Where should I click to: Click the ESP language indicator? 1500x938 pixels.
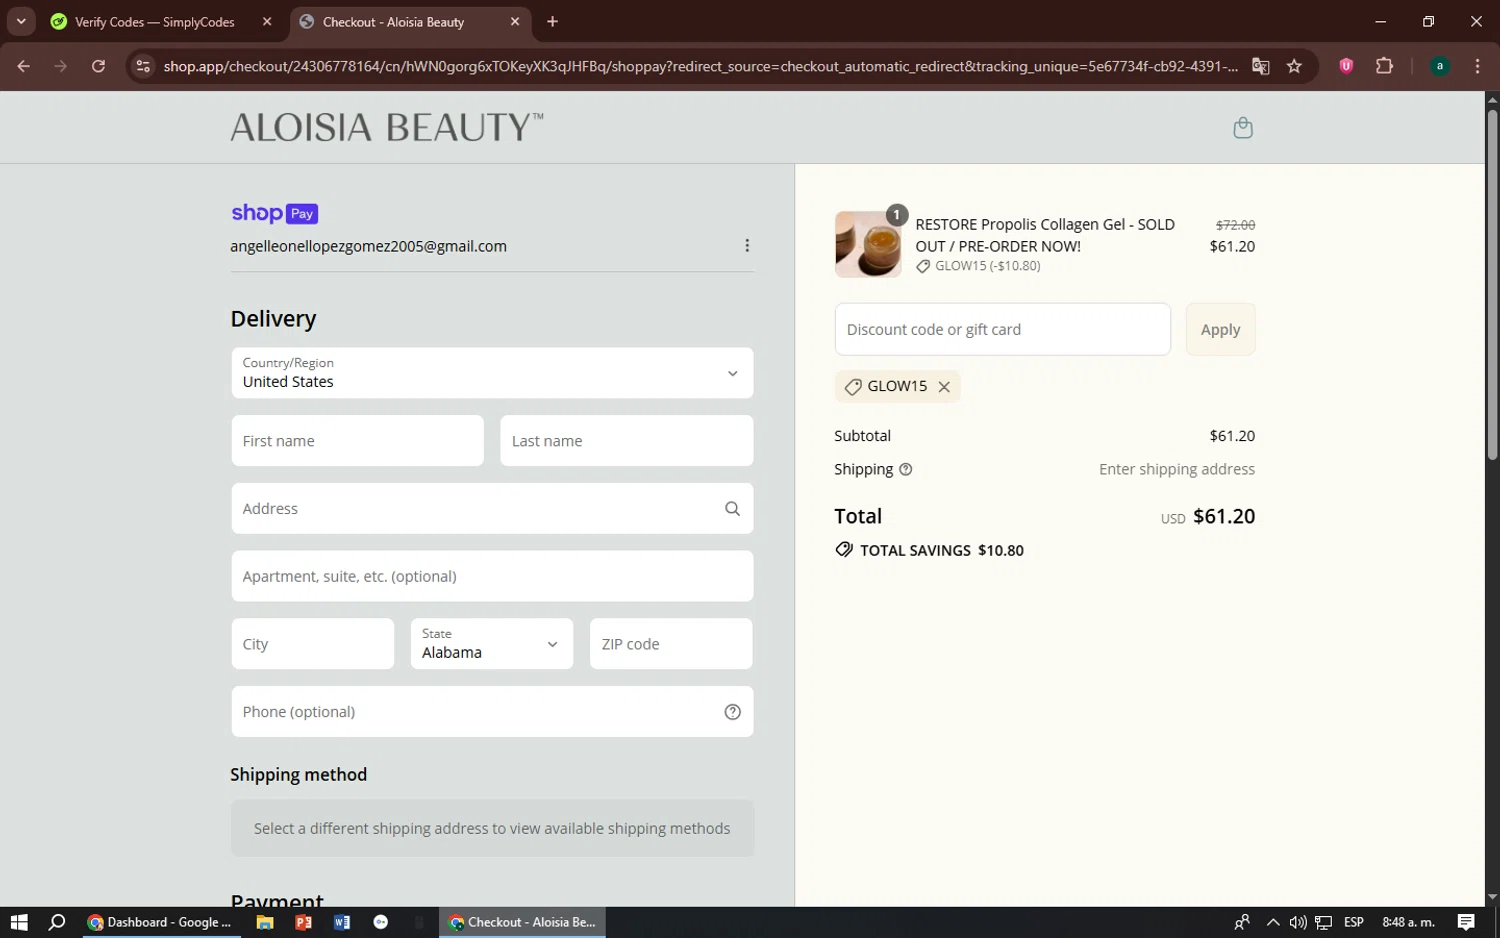click(1354, 922)
